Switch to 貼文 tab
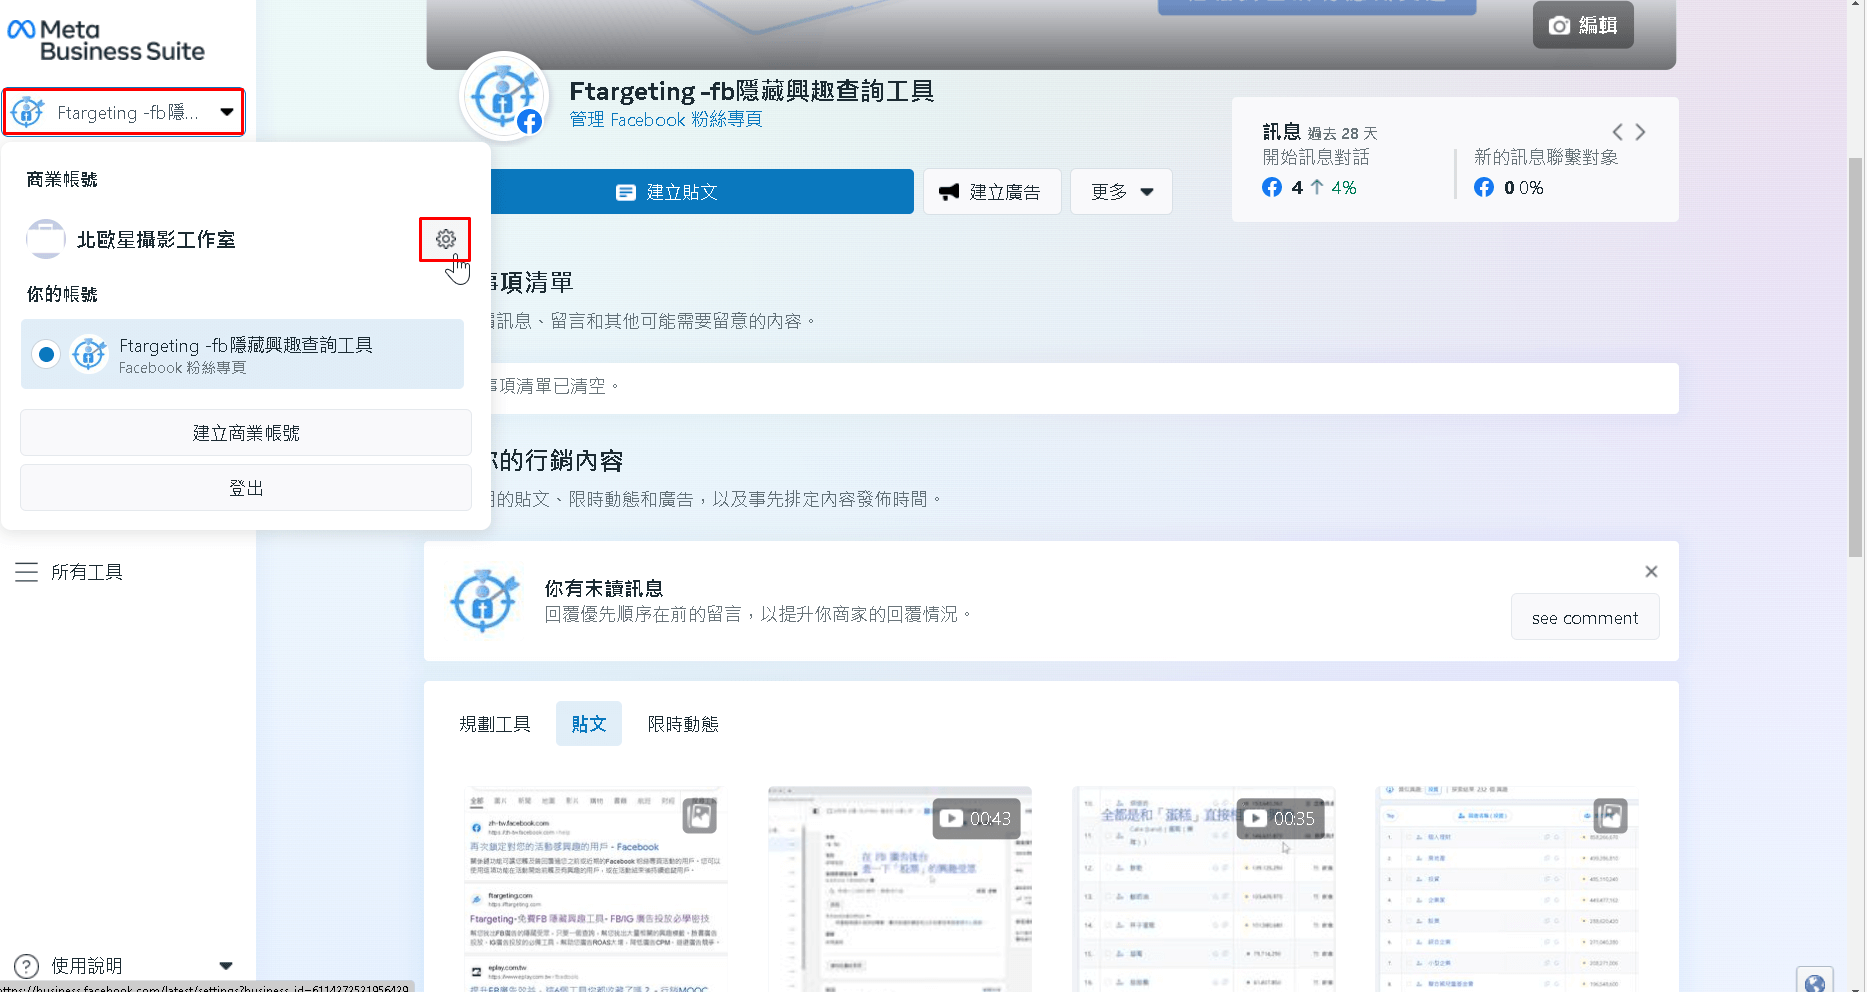Viewport: 1867px width, 992px height. (x=589, y=724)
